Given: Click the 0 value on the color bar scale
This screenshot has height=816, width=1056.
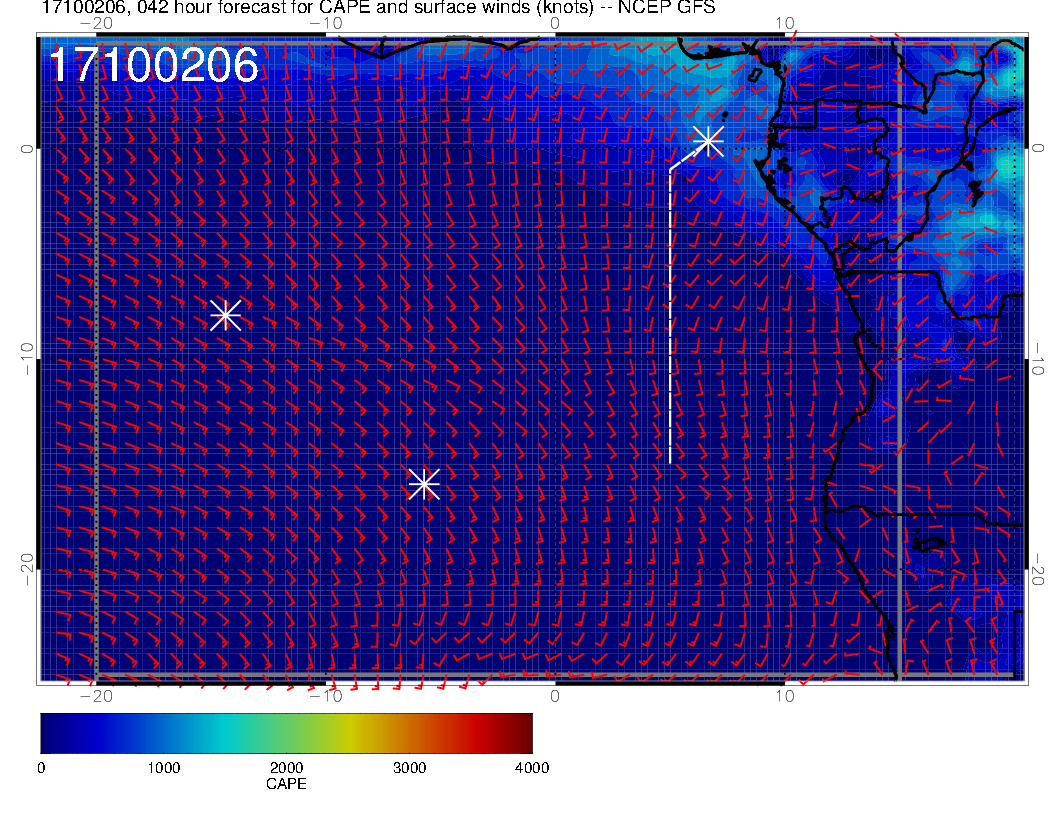Looking at the screenshot, I should pyautogui.click(x=41, y=768).
